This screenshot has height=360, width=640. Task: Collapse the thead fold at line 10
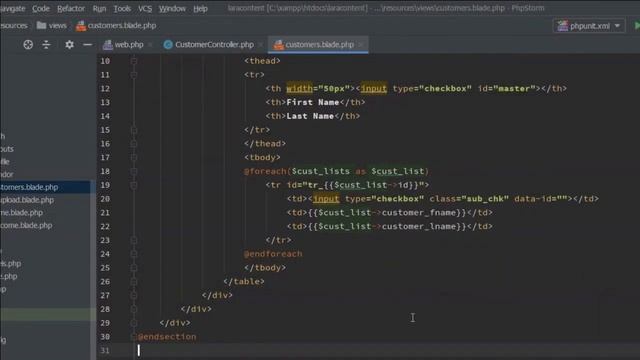133,61
